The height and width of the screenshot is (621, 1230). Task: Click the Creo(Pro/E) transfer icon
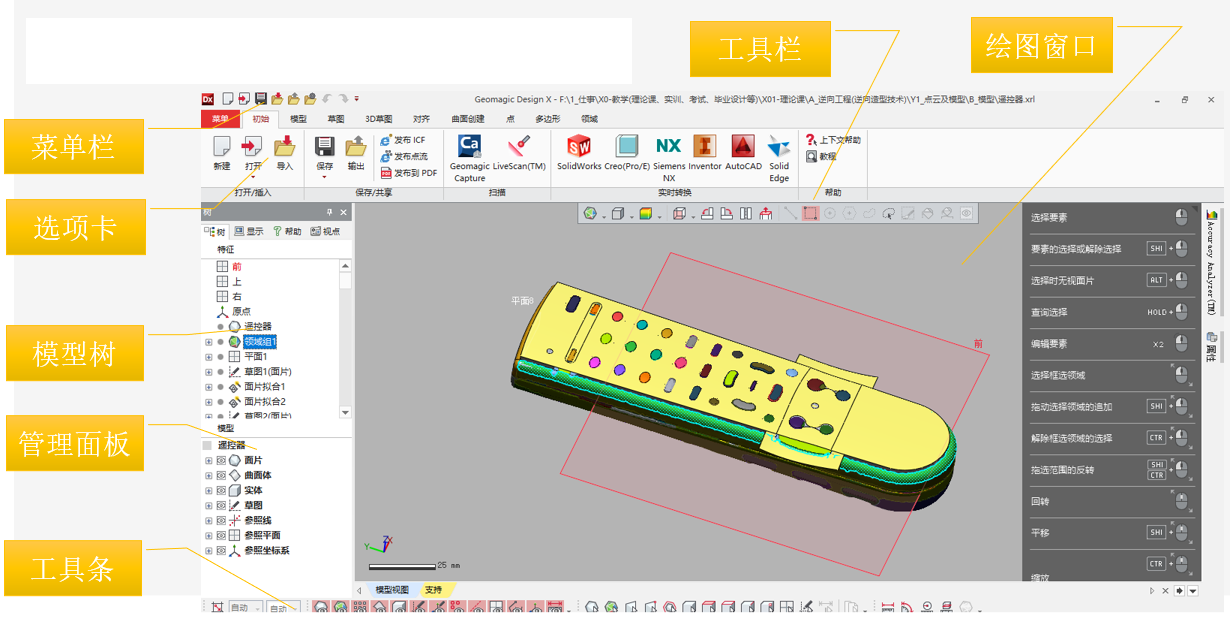627,147
